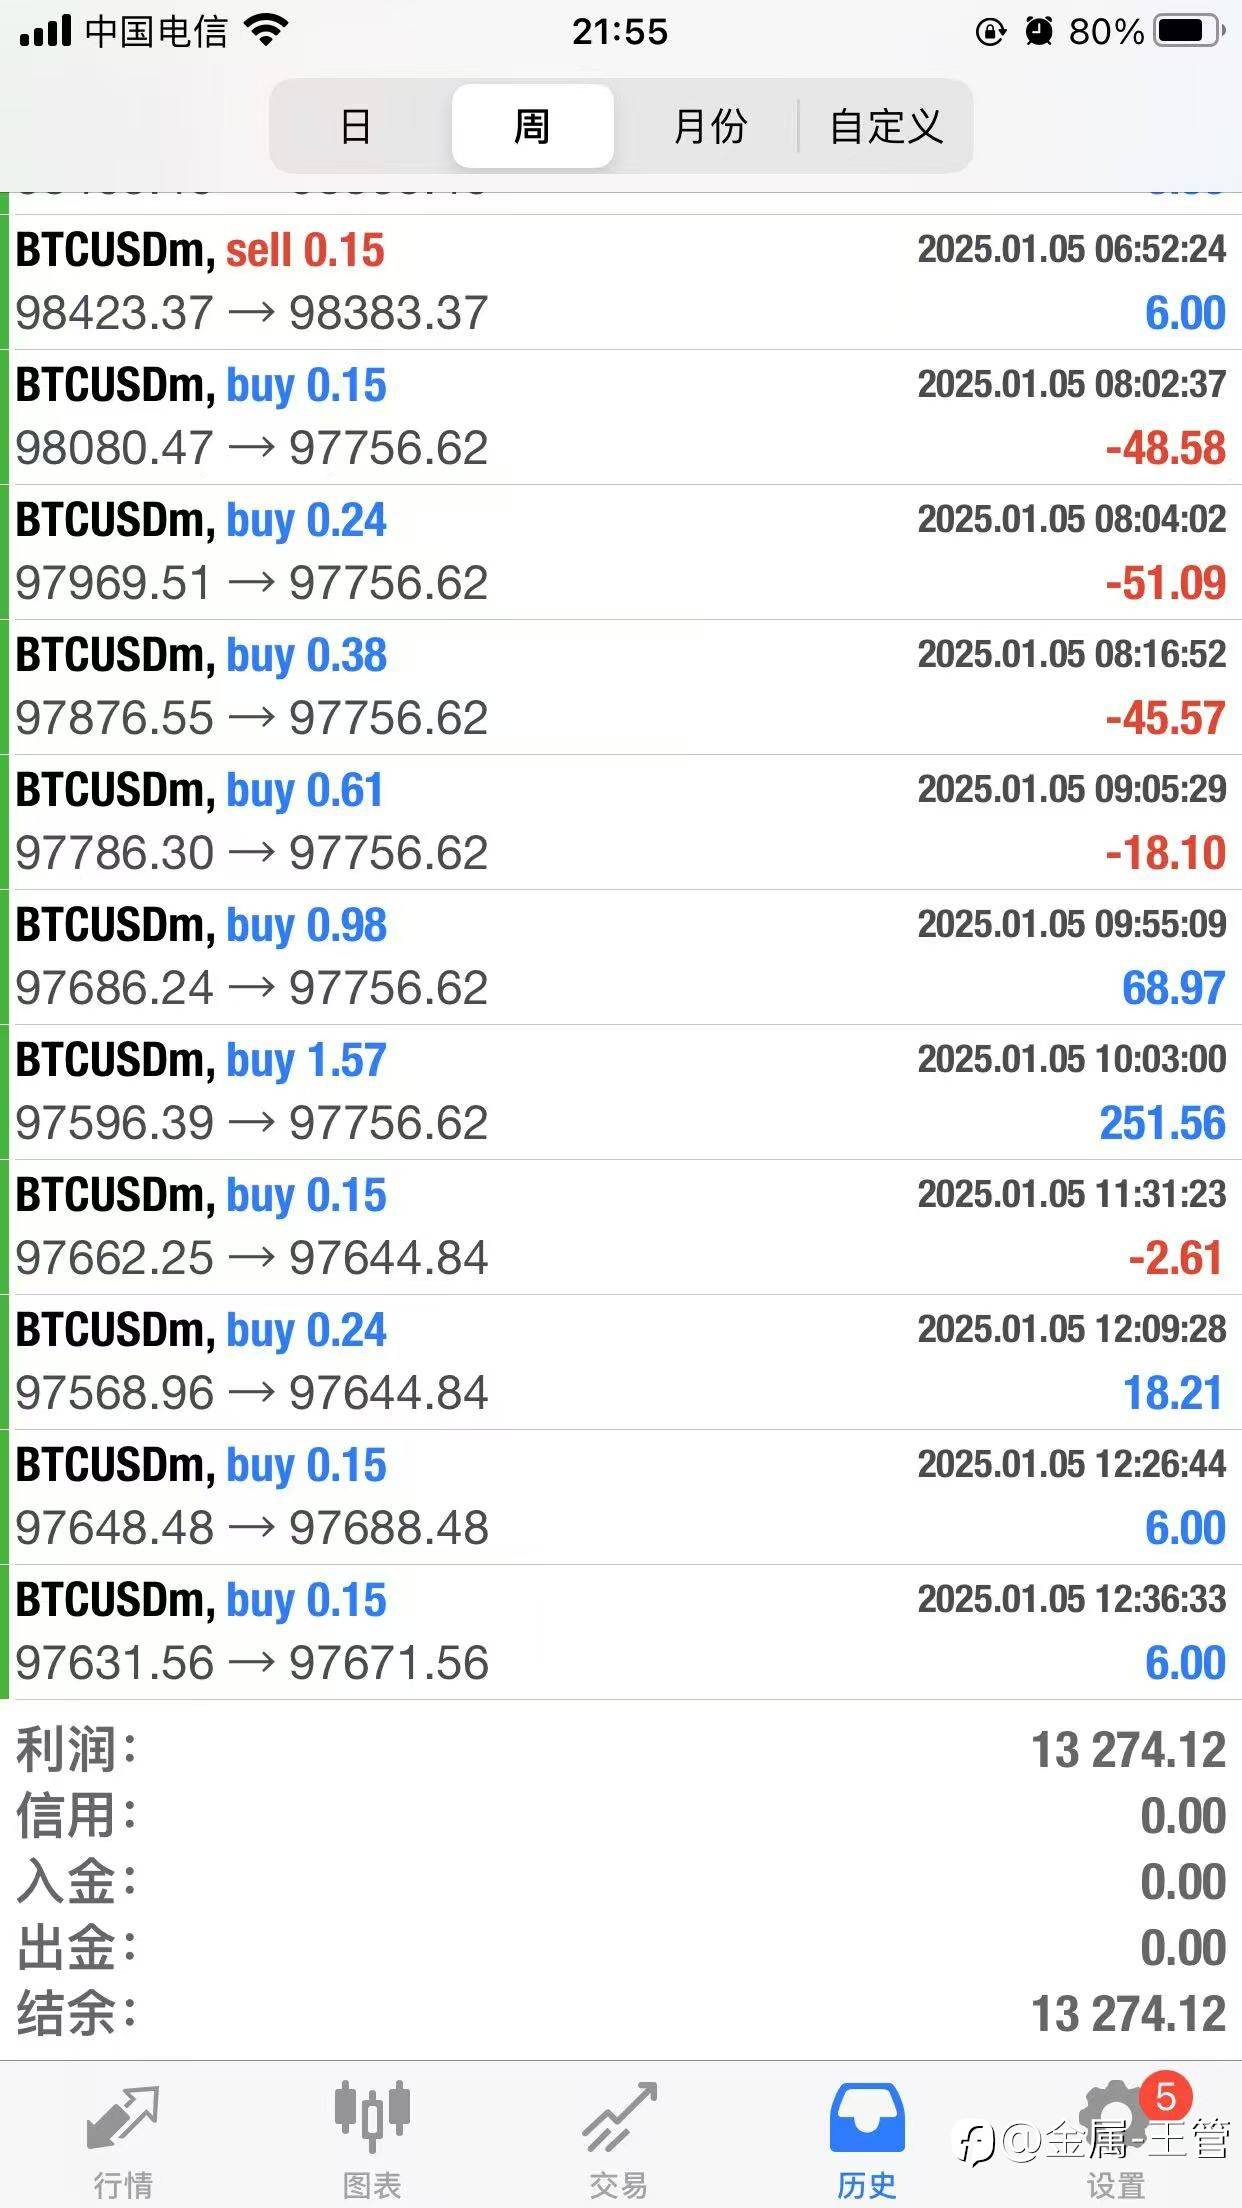
Task: Tap the 251.56 profit value
Action: pyautogui.click(x=1162, y=1123)
